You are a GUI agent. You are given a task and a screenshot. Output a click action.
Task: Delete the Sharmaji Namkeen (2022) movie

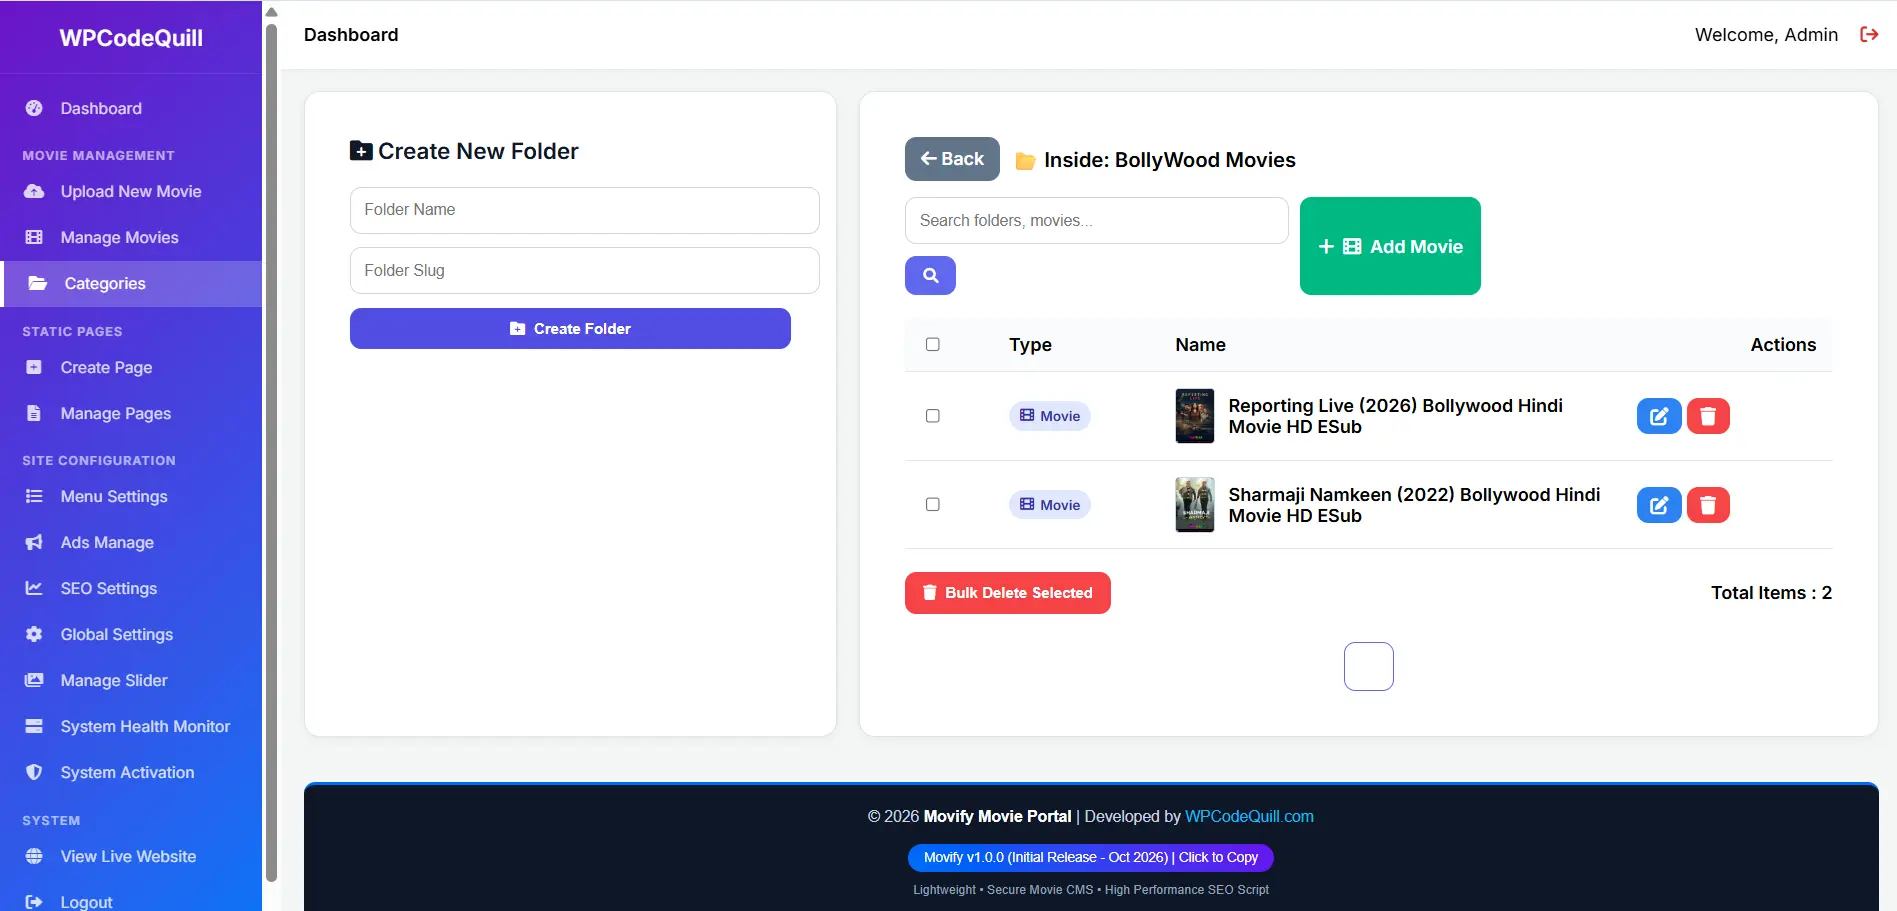[1708, 505]
